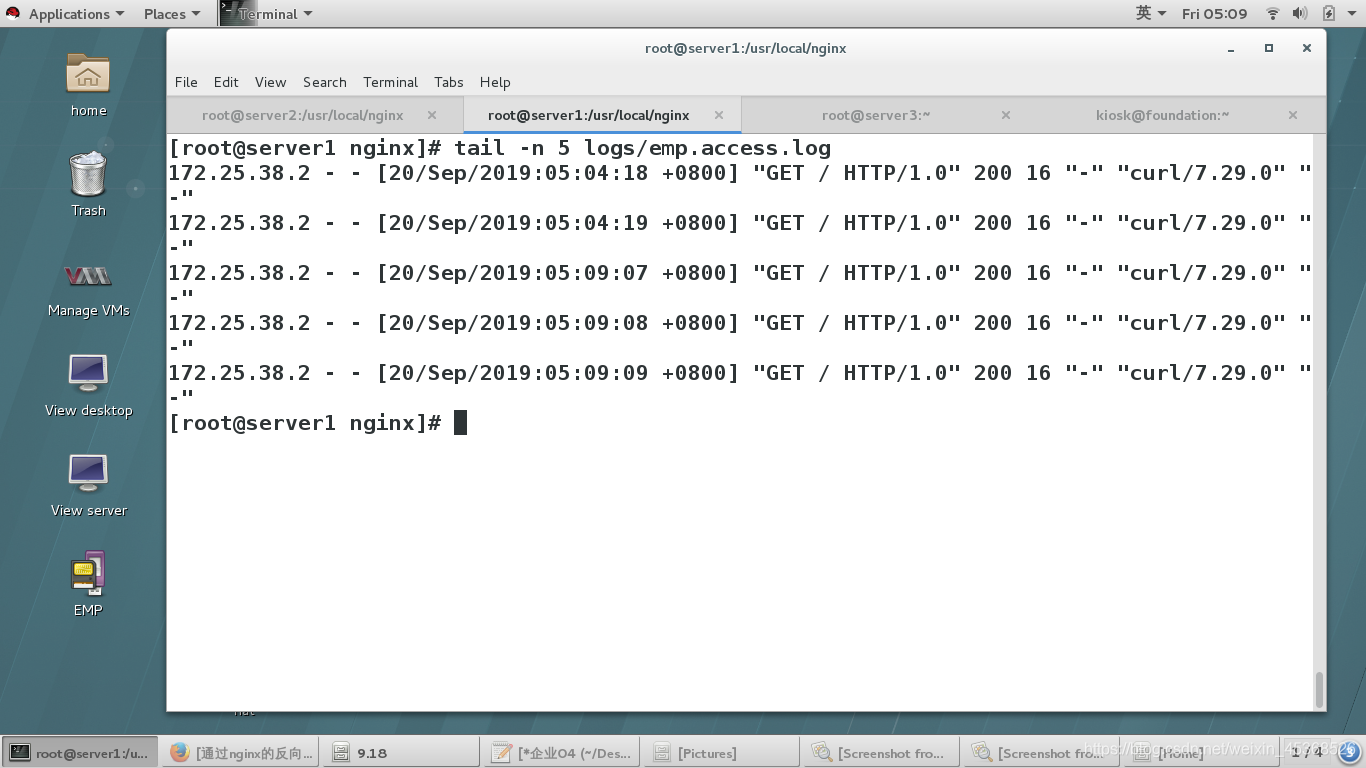The height and width of the screenshot is (768, 1366).
Task: Open the File menu in the terminal
Action: pyautogui.click(x=185, y=82)
